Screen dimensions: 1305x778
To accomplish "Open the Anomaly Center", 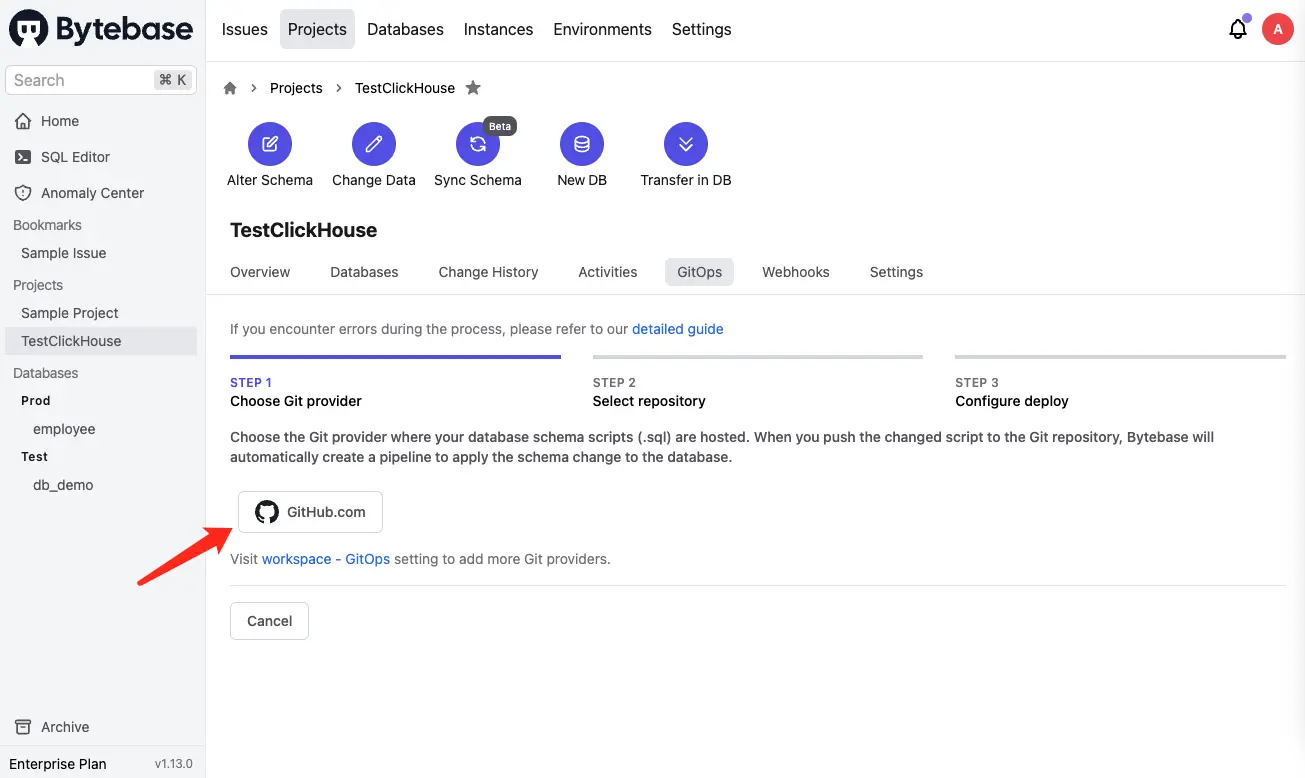I will coord(91,192).
